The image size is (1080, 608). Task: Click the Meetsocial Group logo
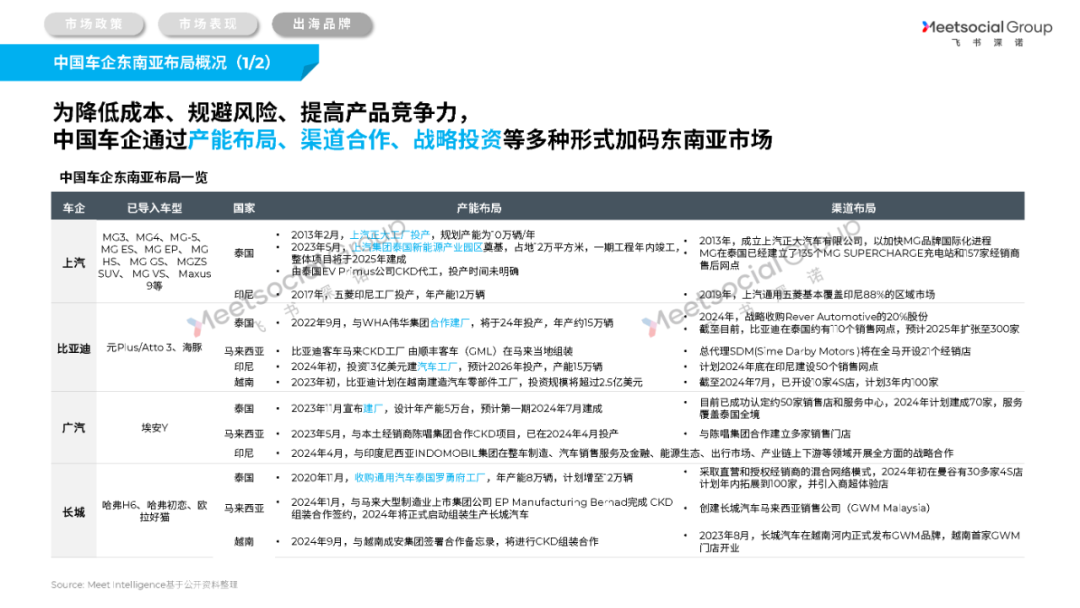[986, 32]
